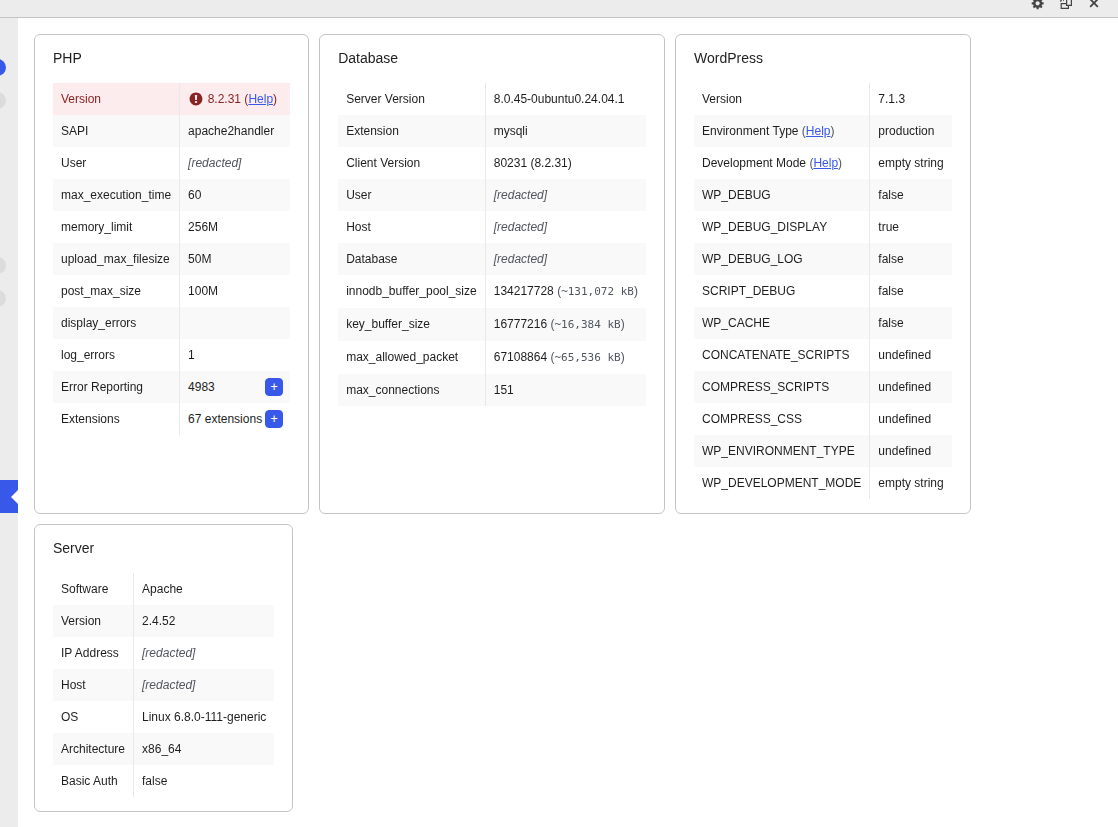The image size is (1118, 827).
Task: Select the PHP panel heading
Action: point(67,58)
